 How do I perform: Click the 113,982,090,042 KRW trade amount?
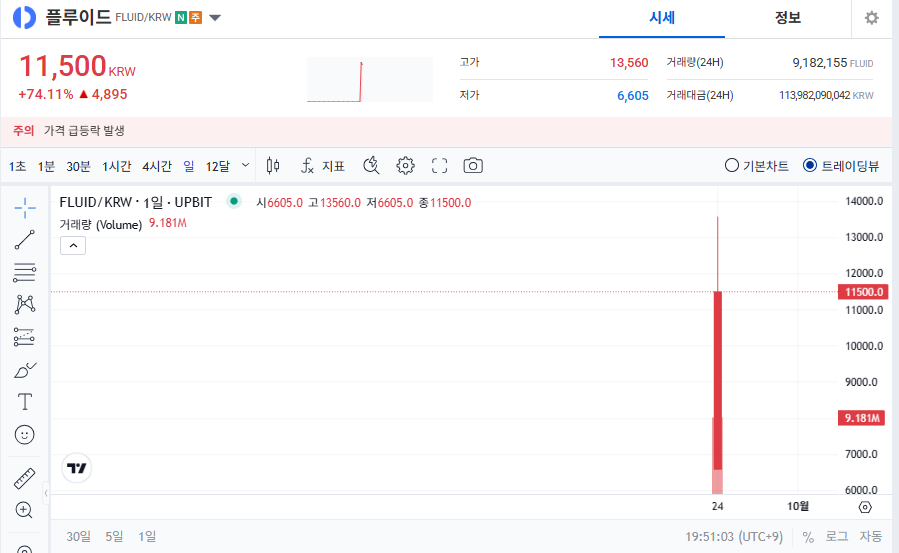point(826,96)
